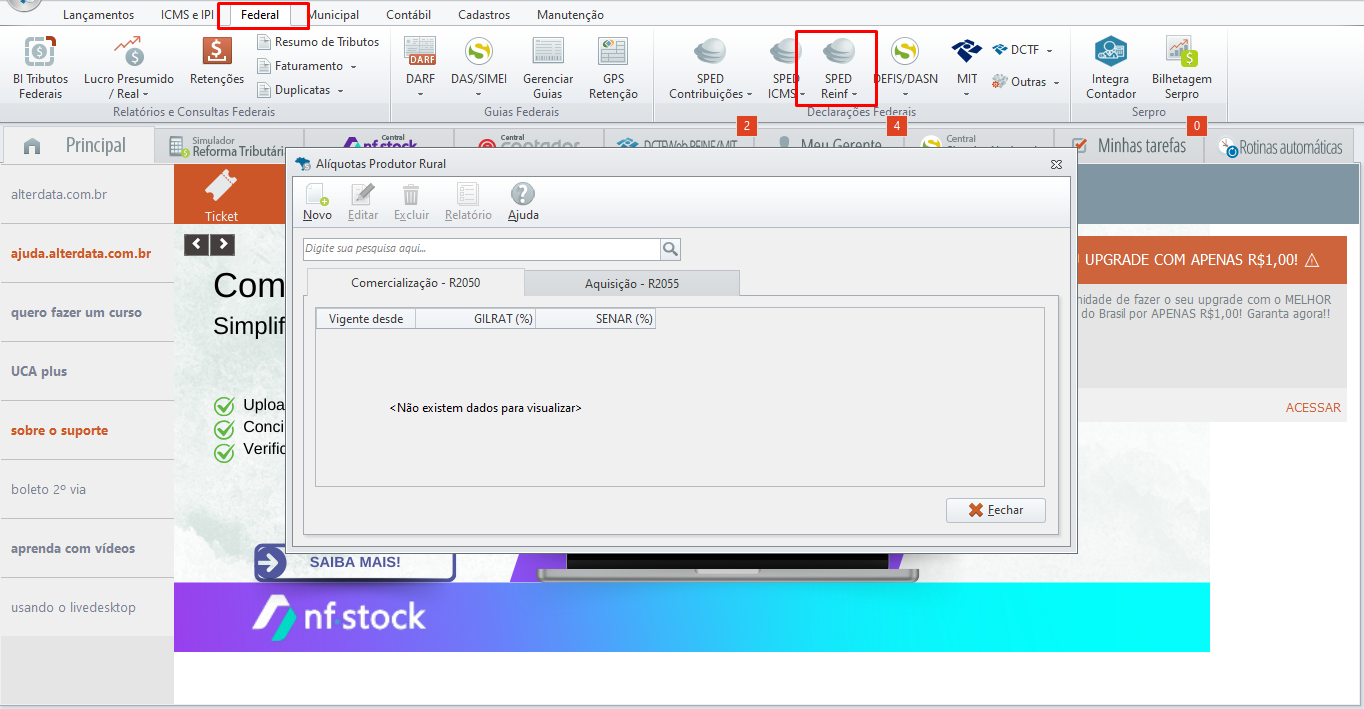Switch to Lançamentos ribbon tab
Screen dimensions: 1364x709
pos(98,15)
